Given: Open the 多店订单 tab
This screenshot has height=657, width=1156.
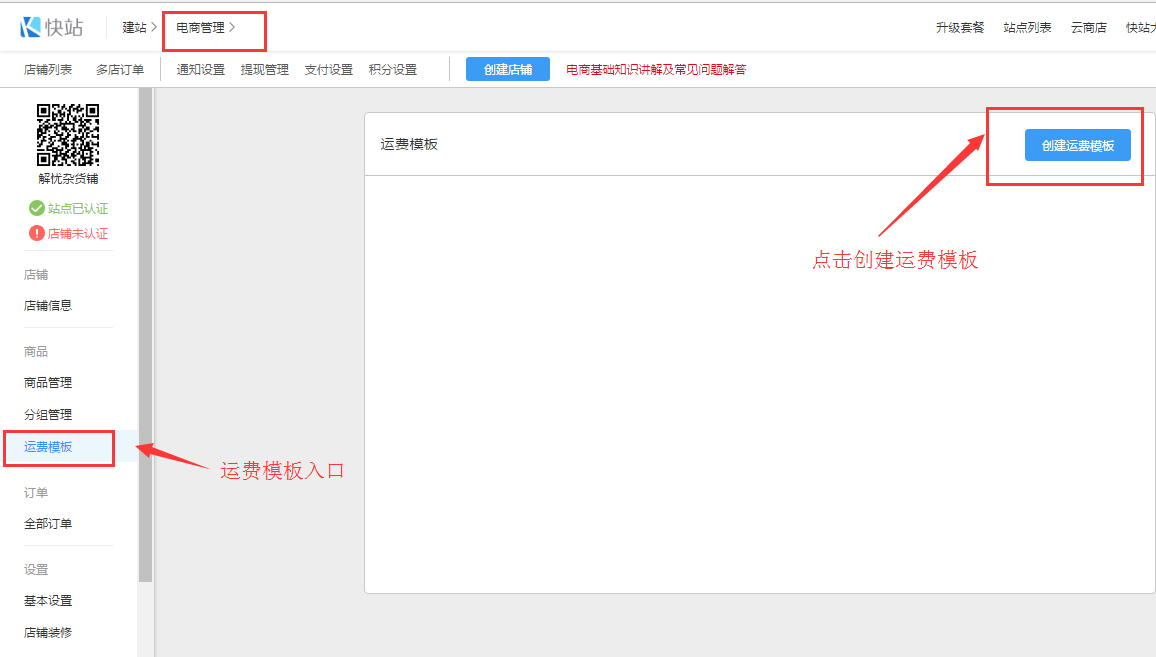Looking at the screenshot, I should click(x=120, y=70).
